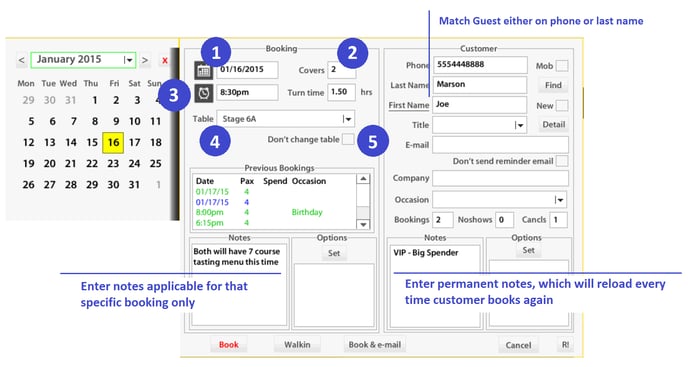Image resolution: width=688 pixels, height=367 pixels.
Task: Select day 17 in the calendar
Action: pyautogui.click(x=134, y=143)
